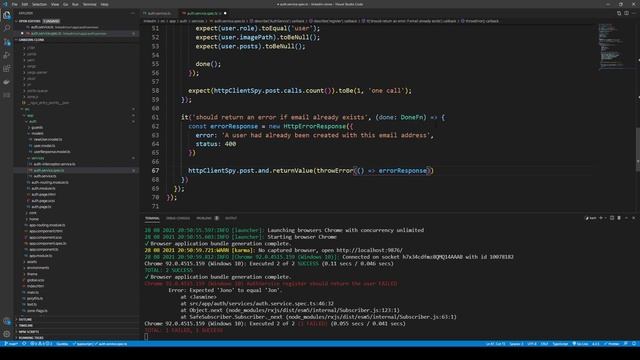Open polyfills.ts file in explorer

coord(35,298)
